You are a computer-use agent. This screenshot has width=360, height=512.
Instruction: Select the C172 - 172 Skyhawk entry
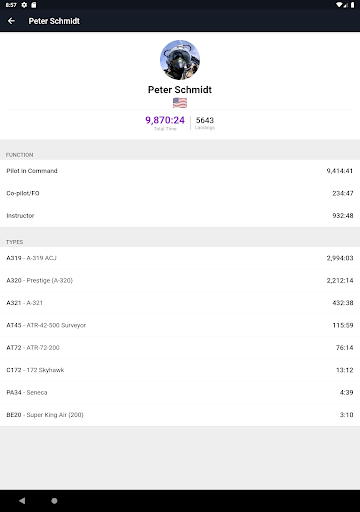coord(180,370)
